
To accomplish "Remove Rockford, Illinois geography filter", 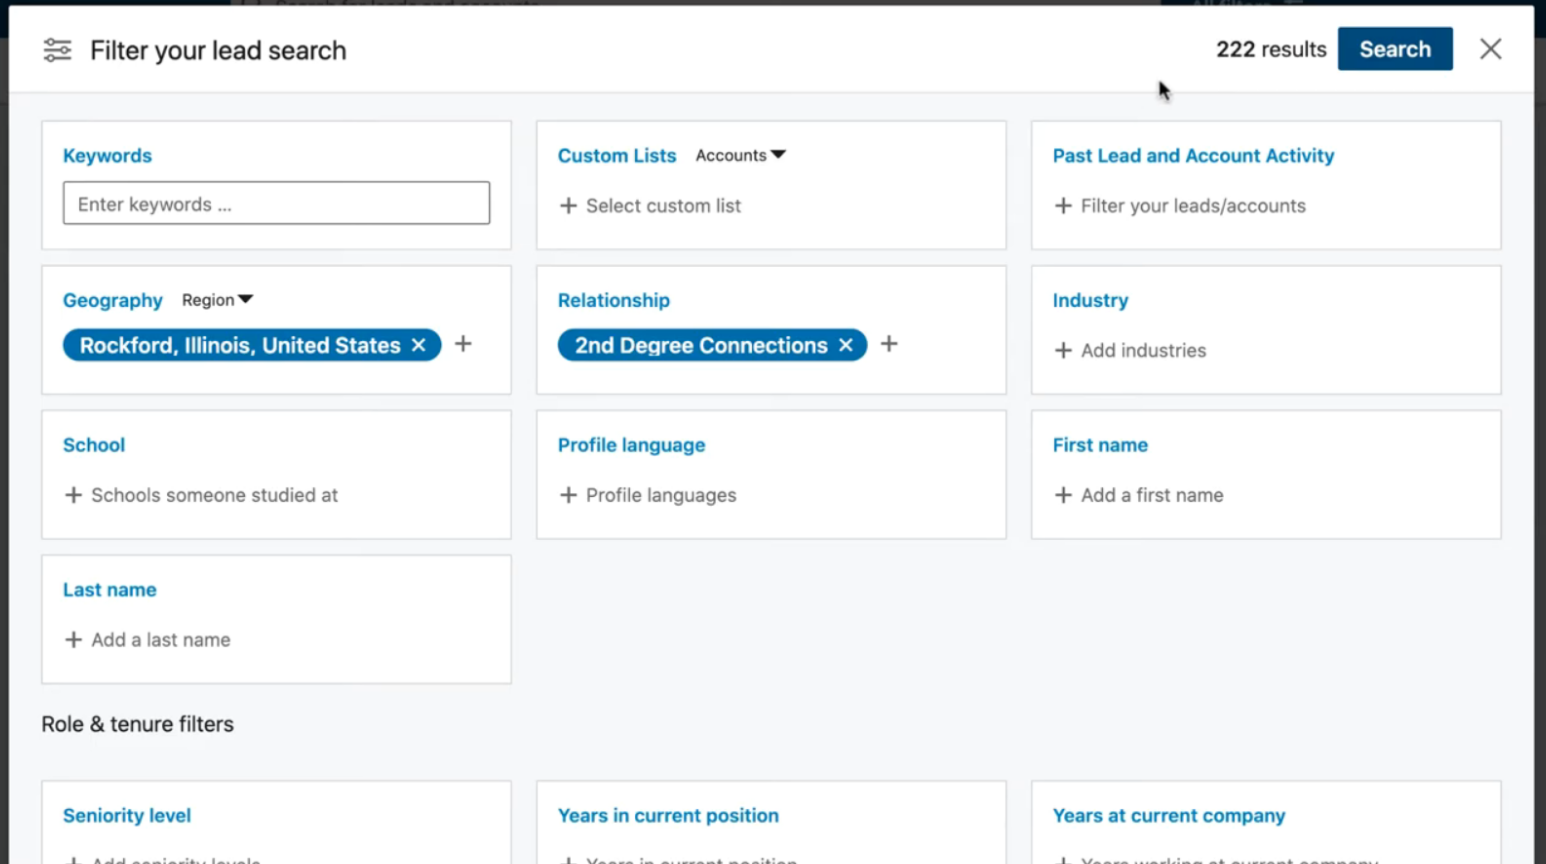I will click(419, 345).
